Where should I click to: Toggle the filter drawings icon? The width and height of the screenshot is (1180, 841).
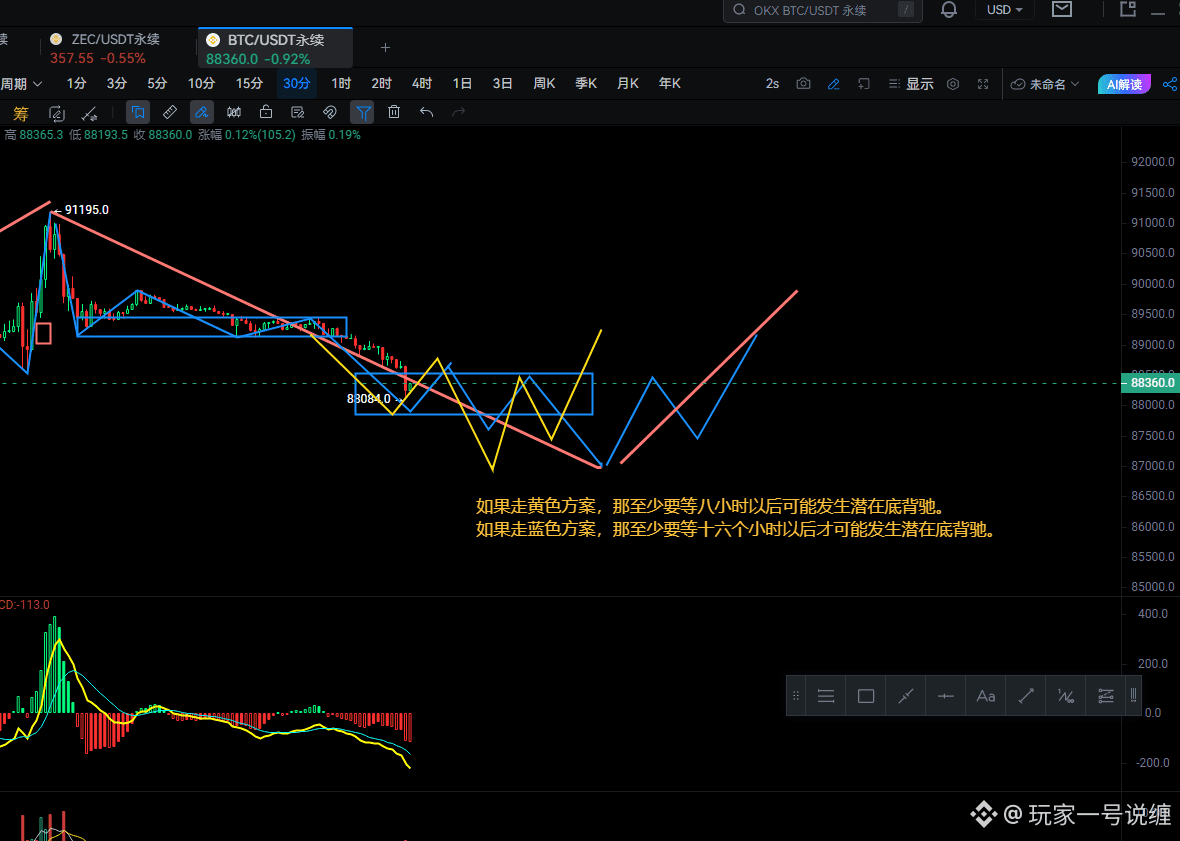pyautogui.click(x=362, y=112)
